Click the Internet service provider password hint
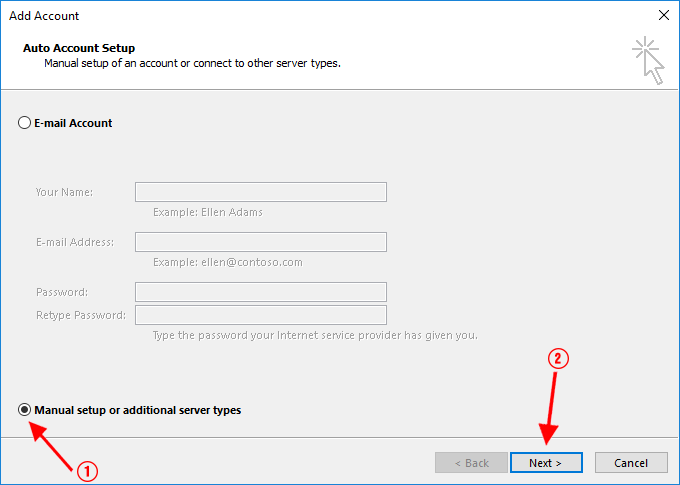Screen dimensions: 680x485 315,335
